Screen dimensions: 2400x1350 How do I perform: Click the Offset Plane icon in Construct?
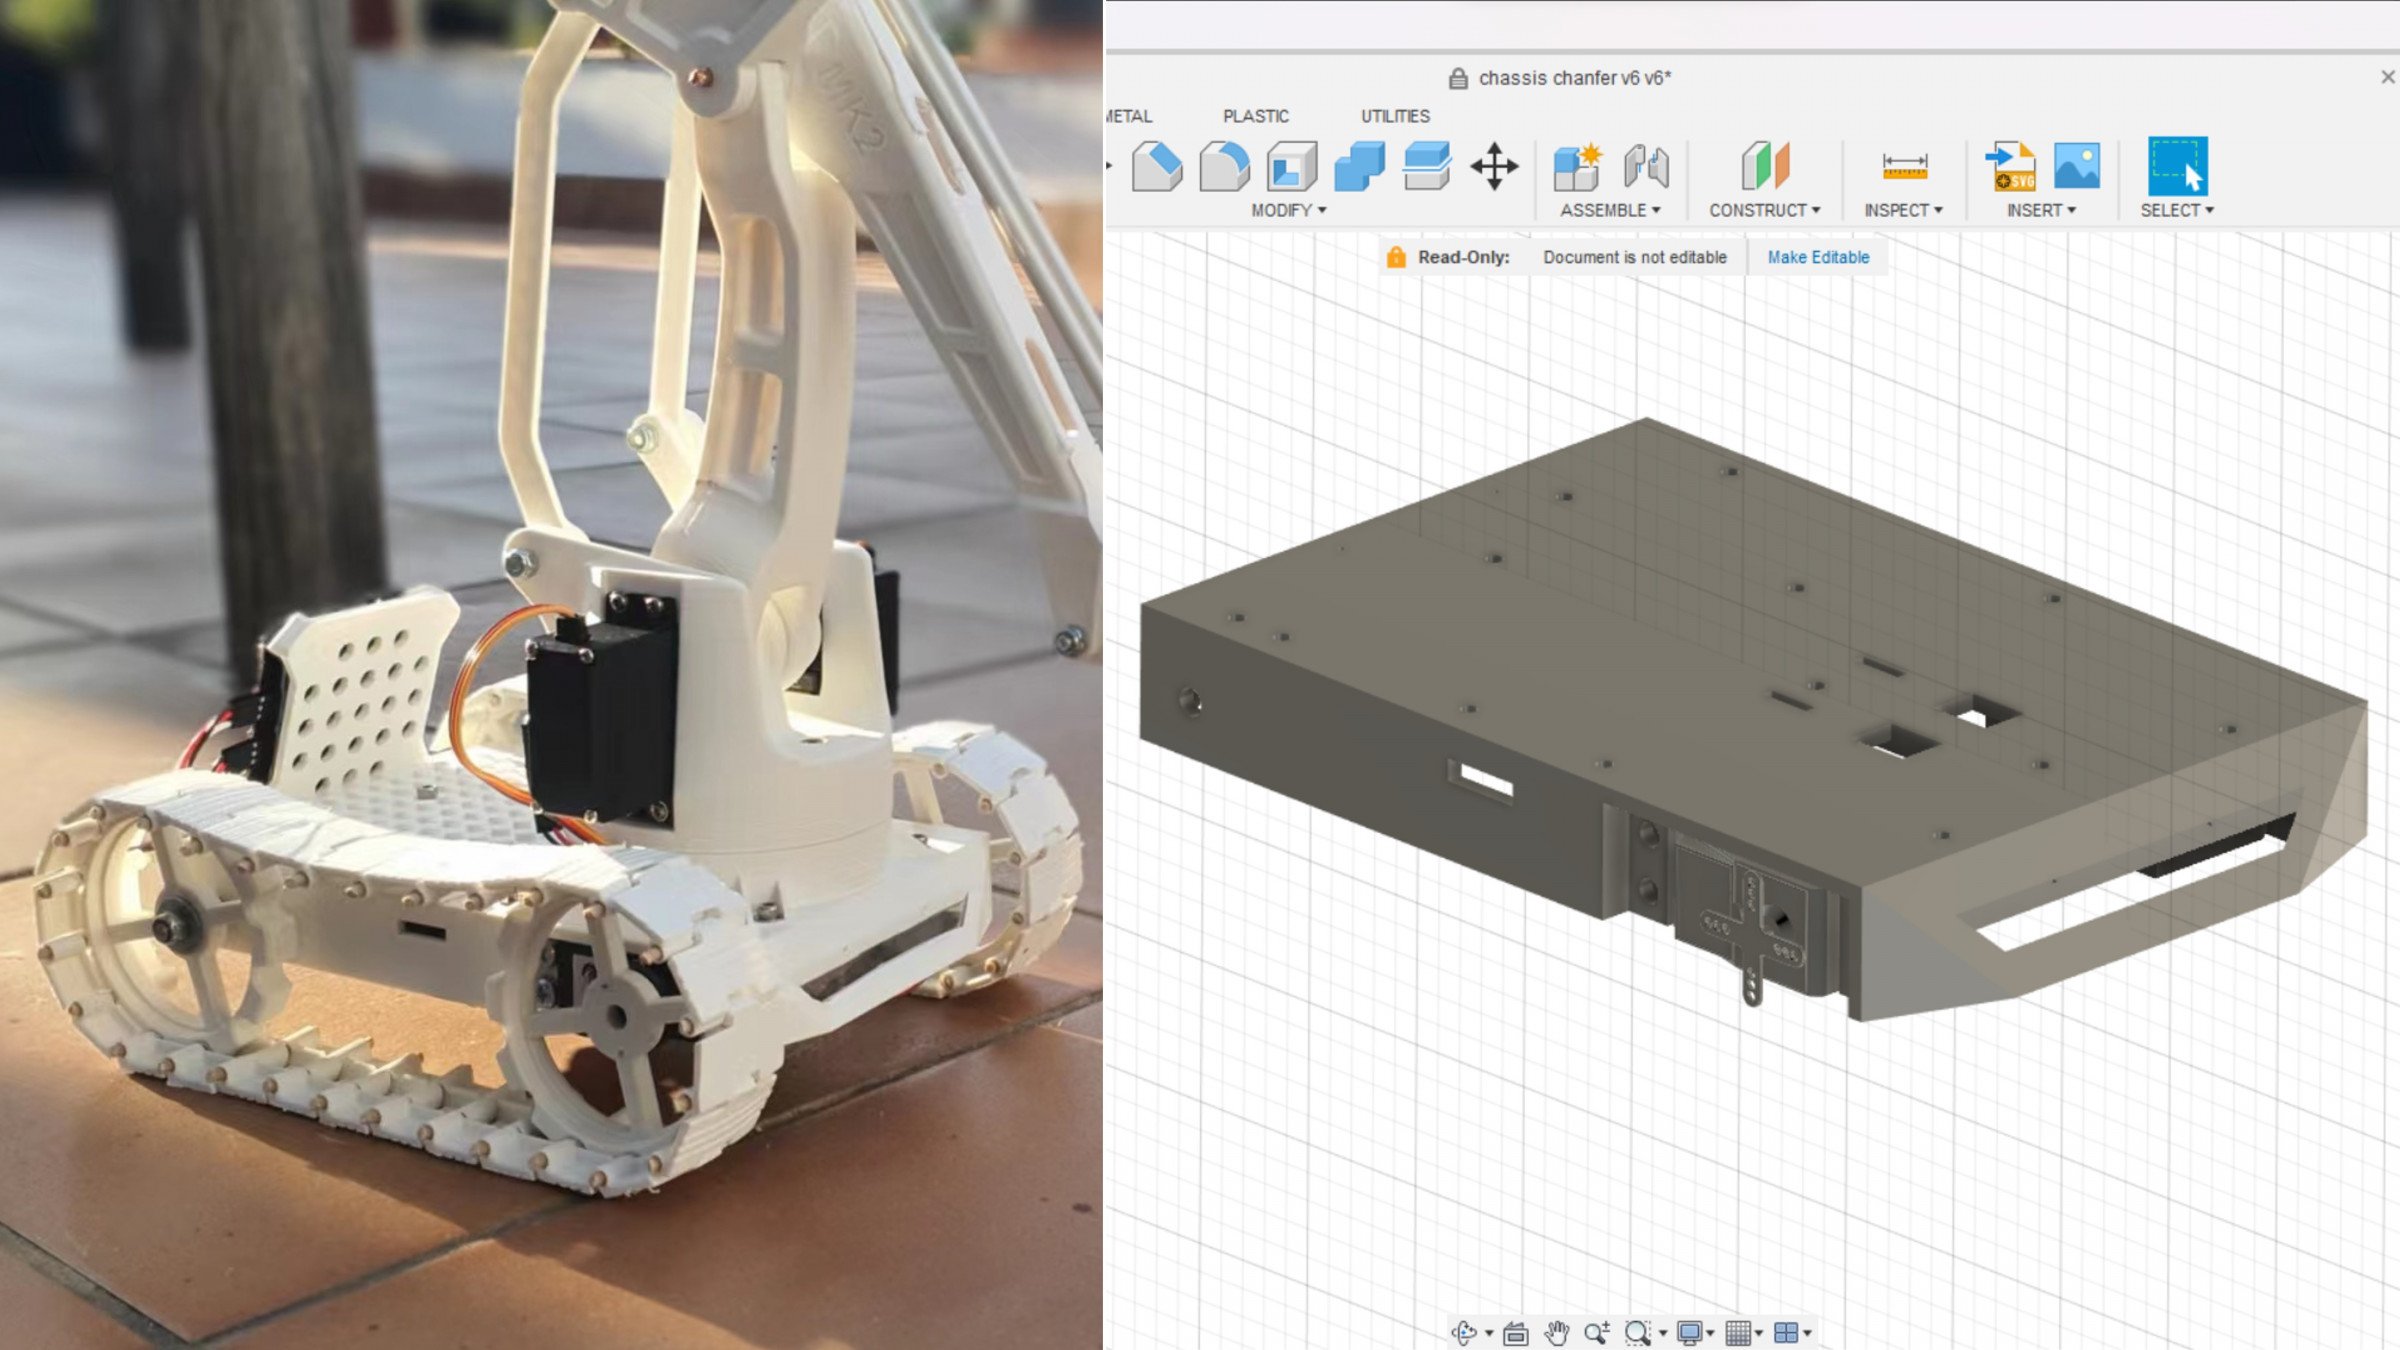[x=1765, y=166]
